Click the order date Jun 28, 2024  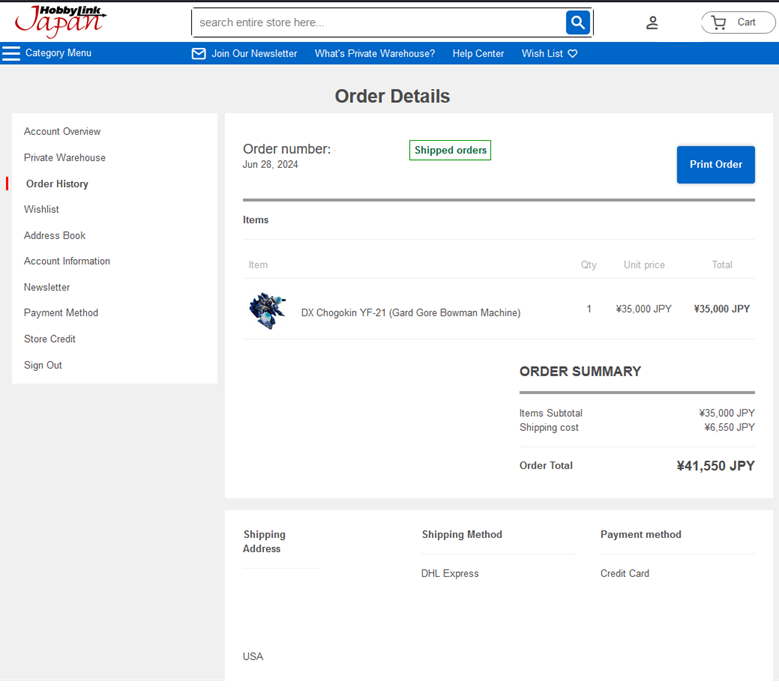270,164
